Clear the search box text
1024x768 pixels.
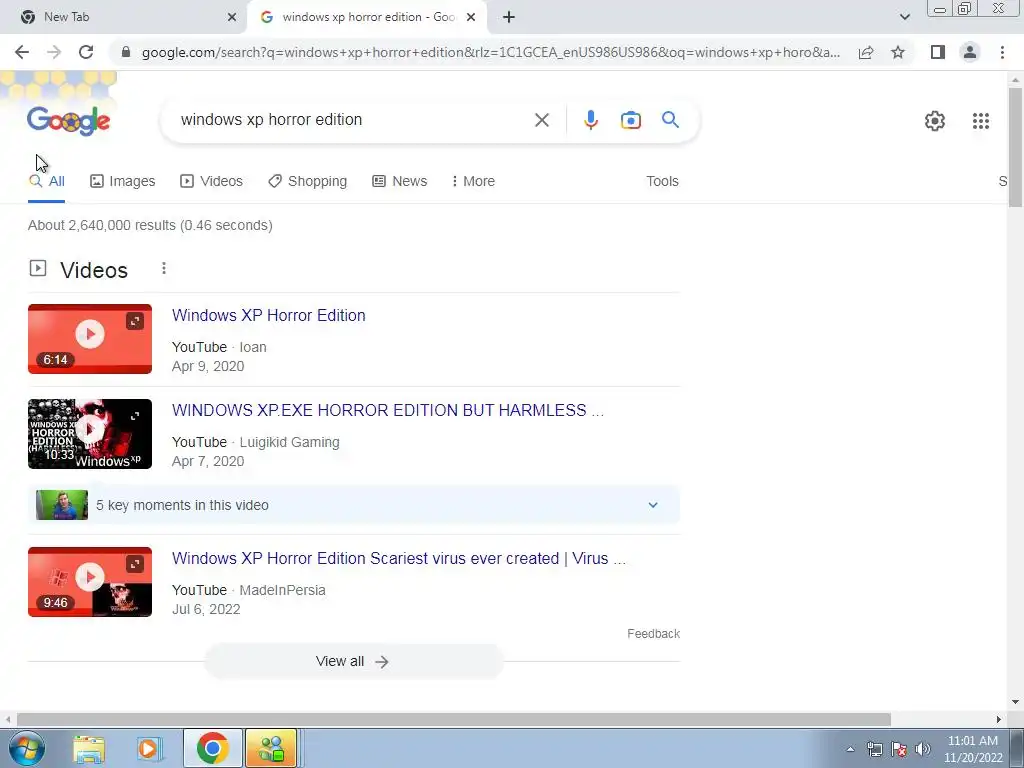(x=541, y=120)
